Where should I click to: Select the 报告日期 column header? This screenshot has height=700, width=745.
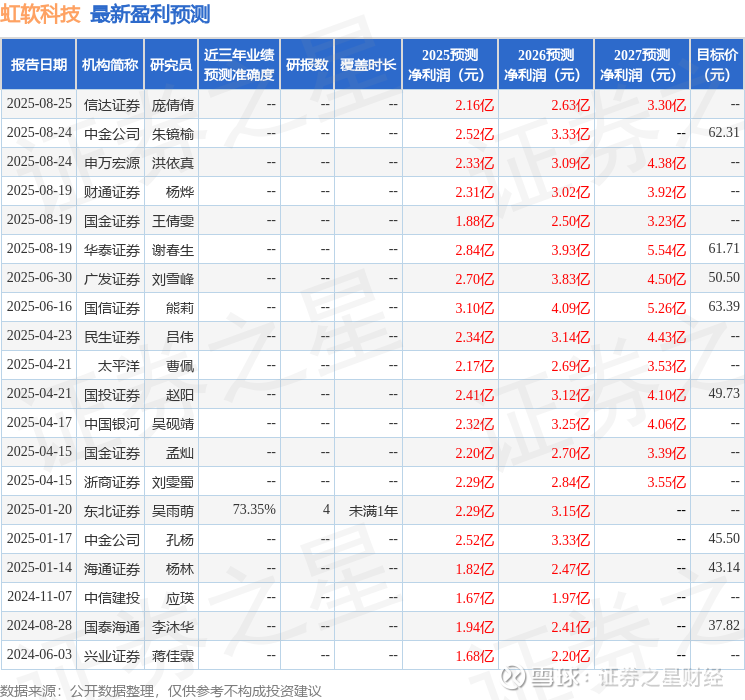pyautogui.click(x=38, y=65)
